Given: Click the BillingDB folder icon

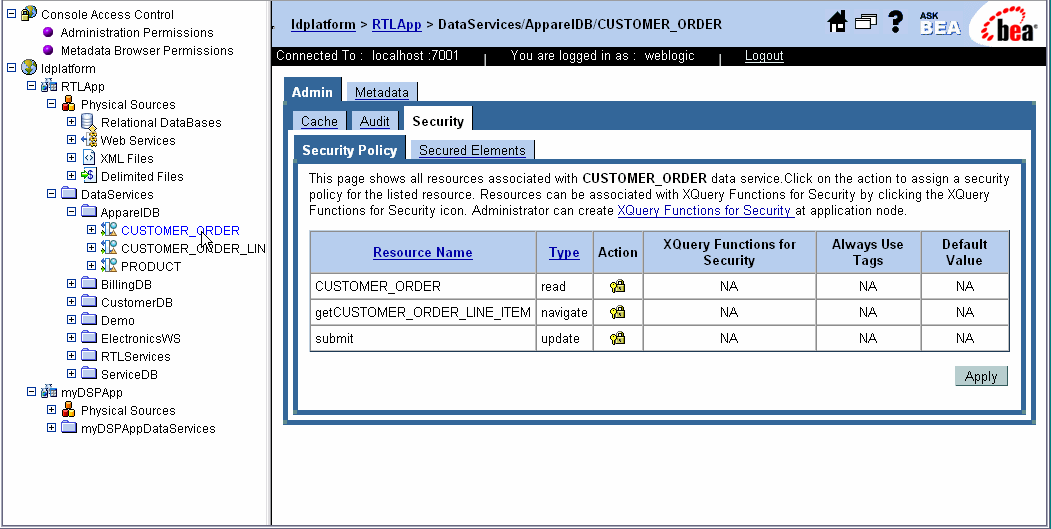Looking at the screenshot, I should tap(88, 284).
